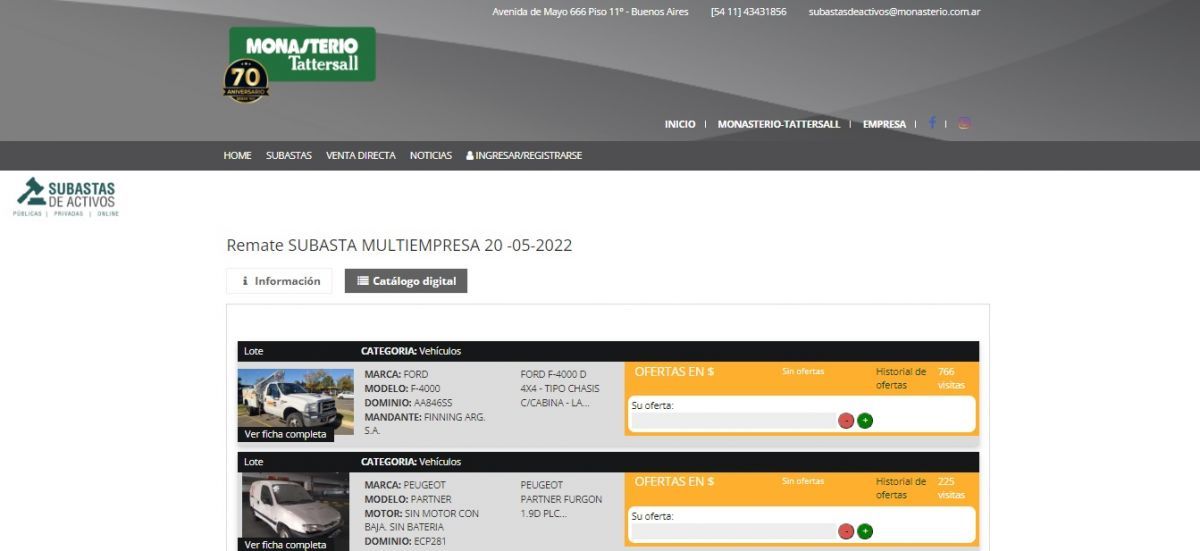
Task: Open Ver ficha completa for Ford F-4000
Action: pyautogui.click(x=285, y=434)
